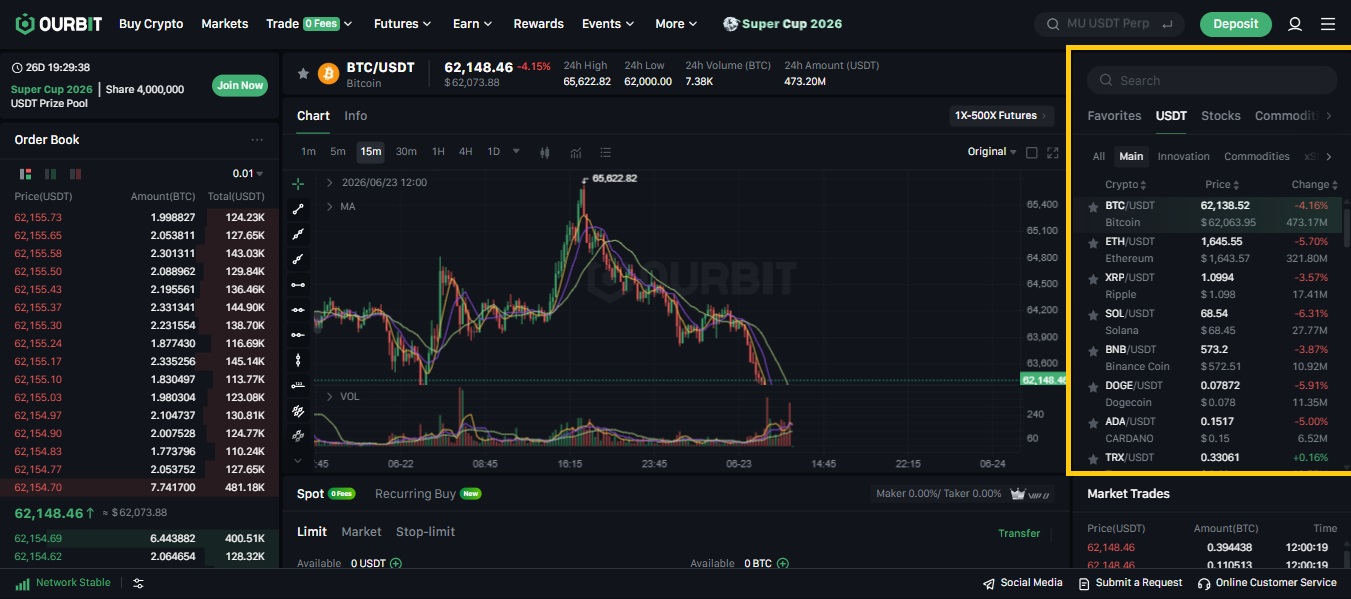The image size is (1351, 599).
Task: Open the chart indicators icon
Action: point(576,152)
